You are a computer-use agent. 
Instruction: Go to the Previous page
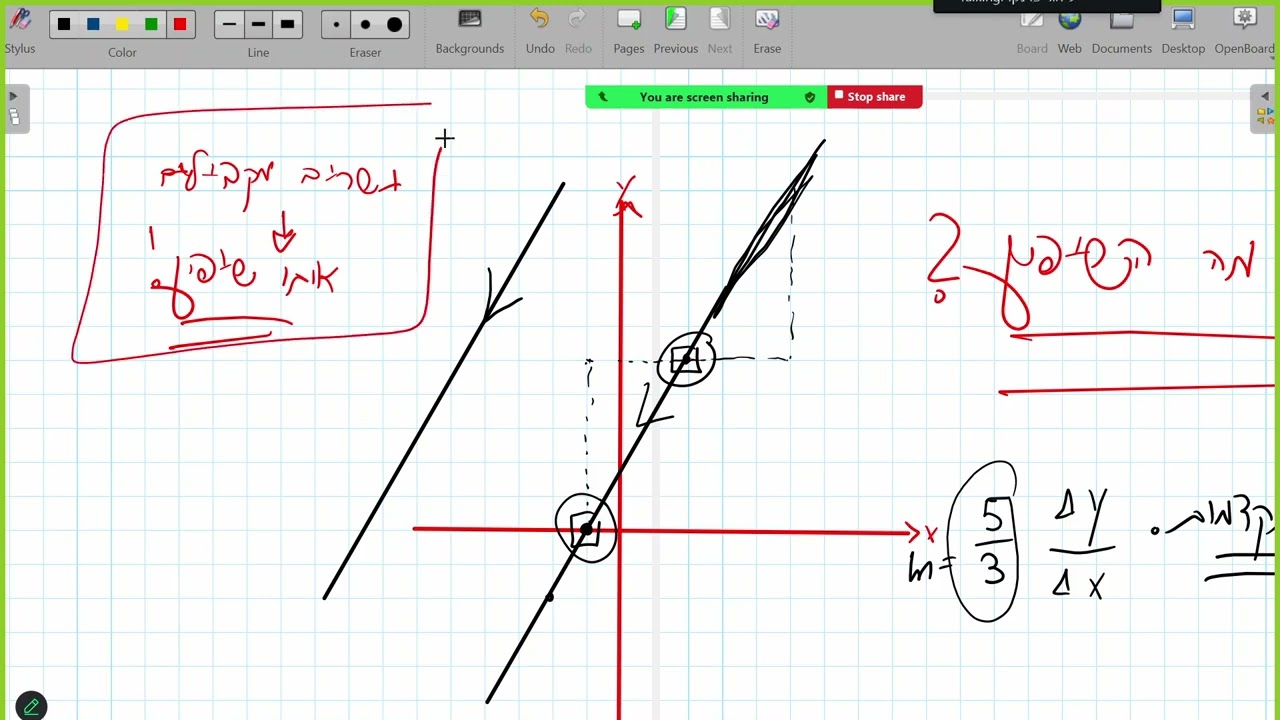click(676, 31)
